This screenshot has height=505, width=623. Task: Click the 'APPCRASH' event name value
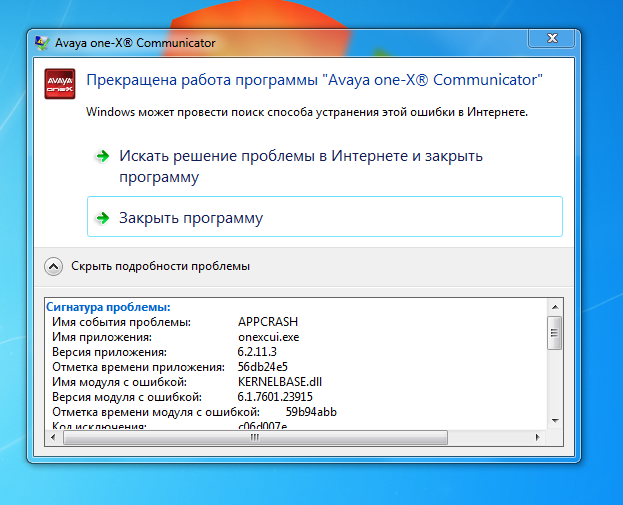[x=268, y=321]
